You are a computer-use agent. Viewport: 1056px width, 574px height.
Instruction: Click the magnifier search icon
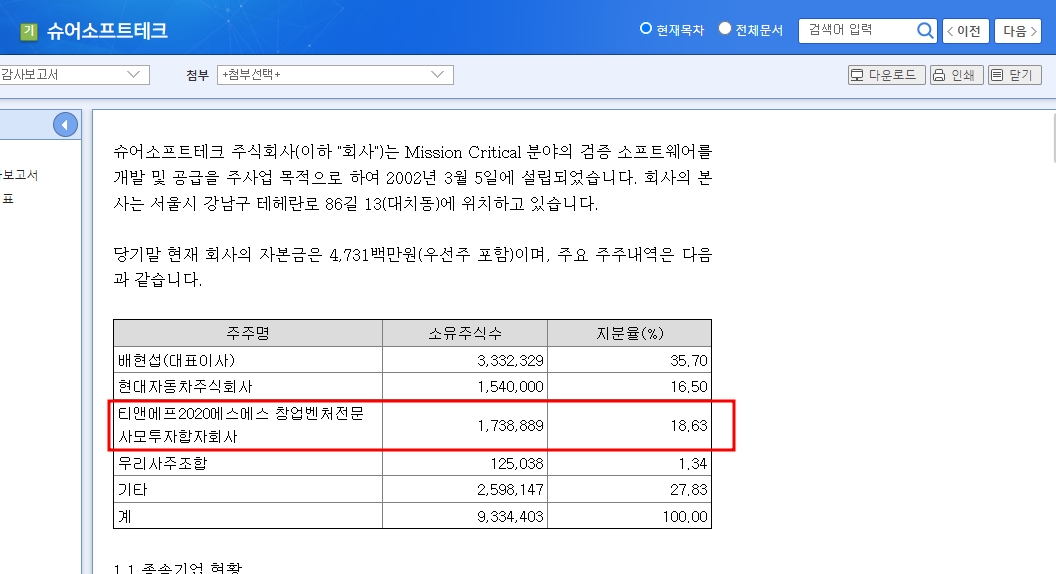click(925, 31)
